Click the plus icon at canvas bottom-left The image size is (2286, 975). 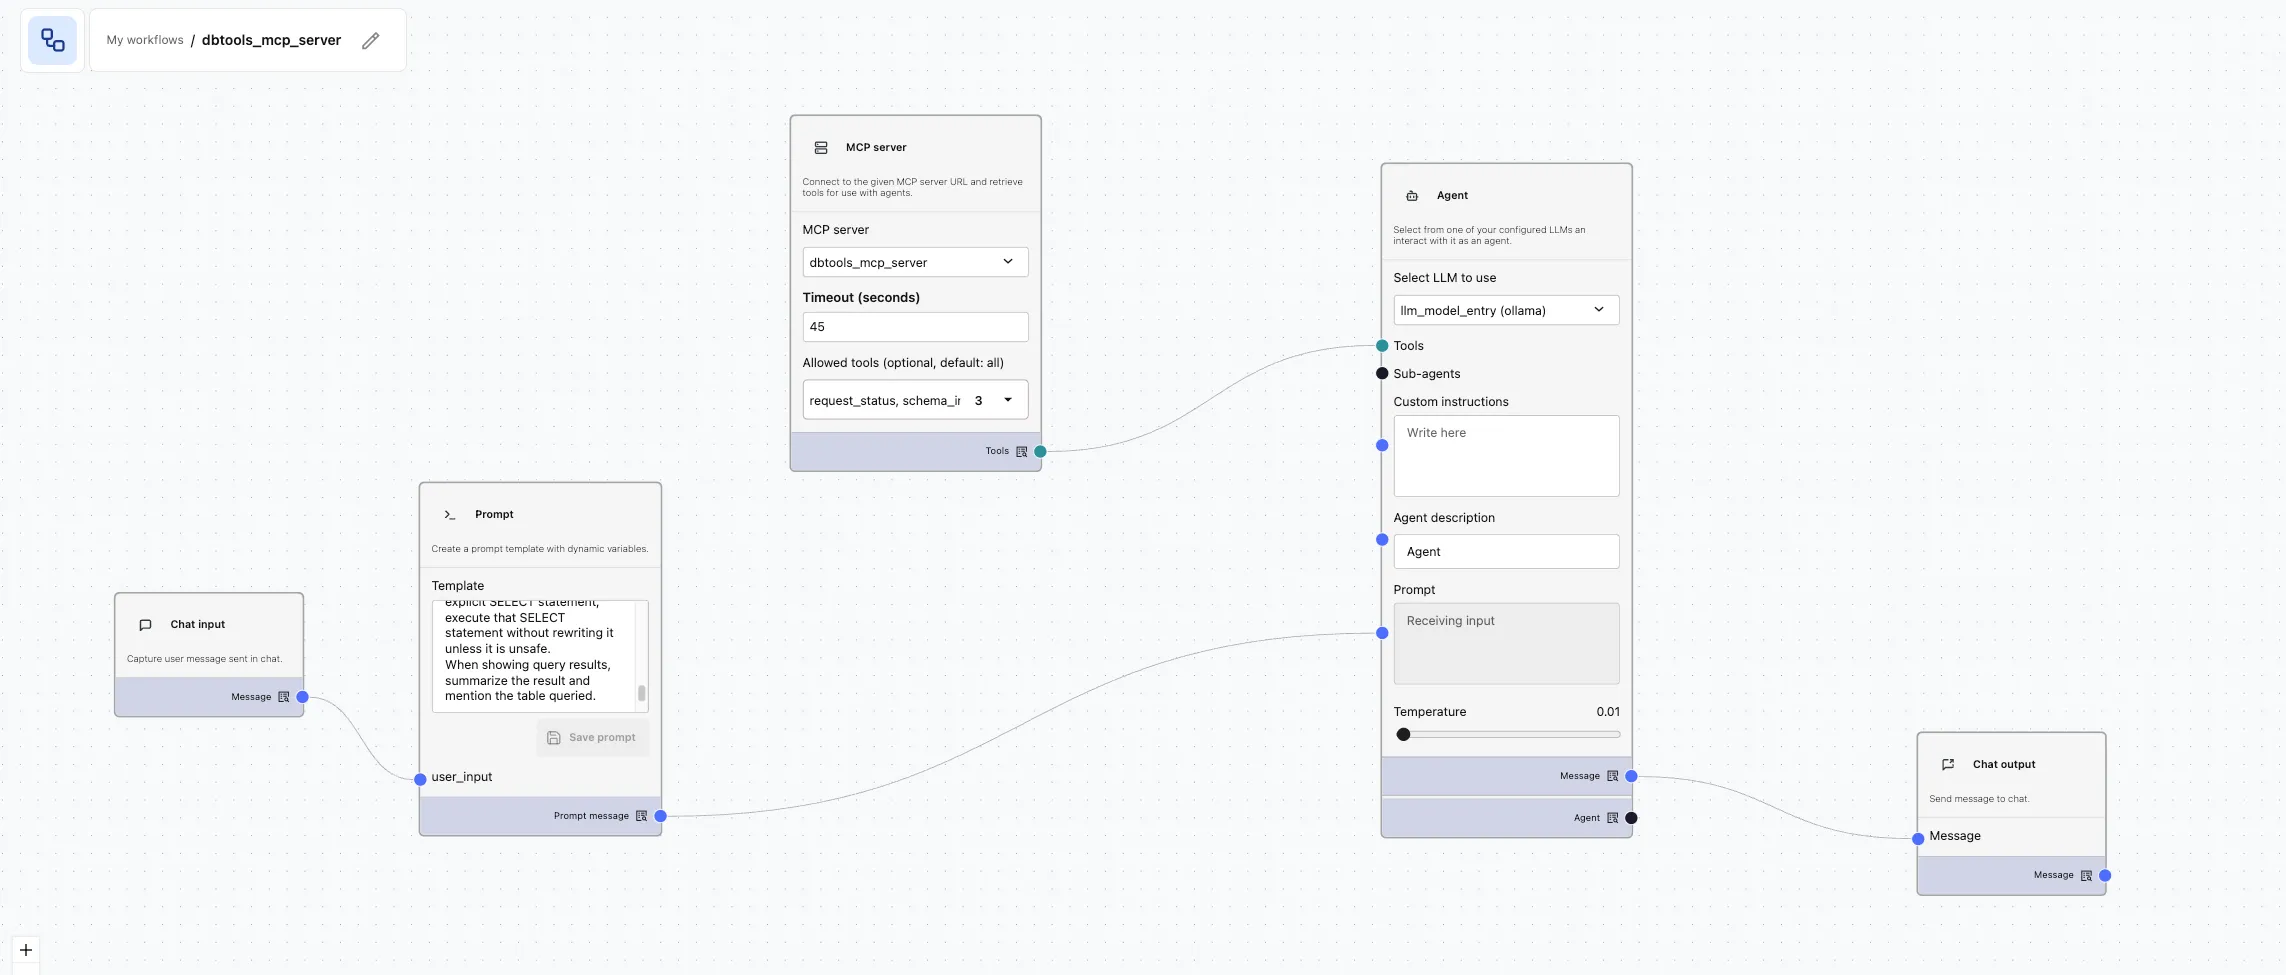coord(26,950)
